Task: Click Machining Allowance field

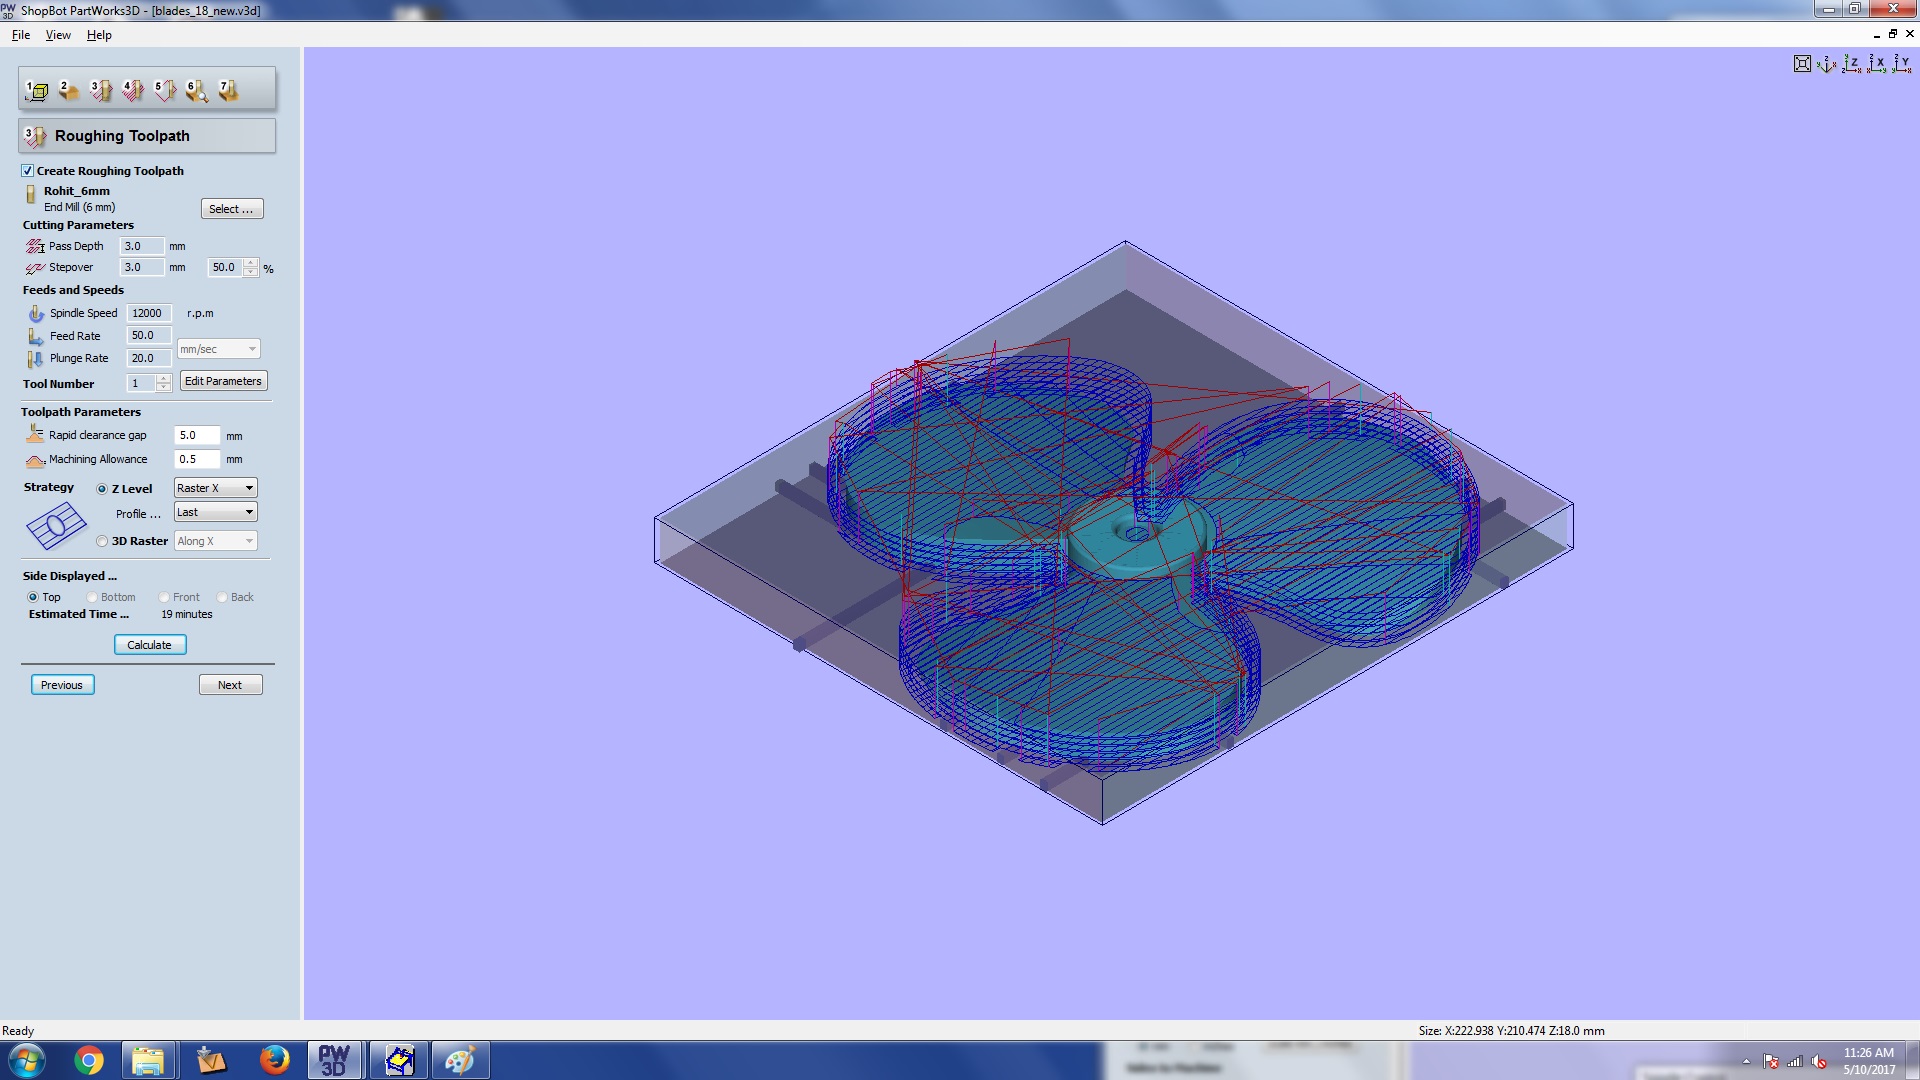Action: 197,459
